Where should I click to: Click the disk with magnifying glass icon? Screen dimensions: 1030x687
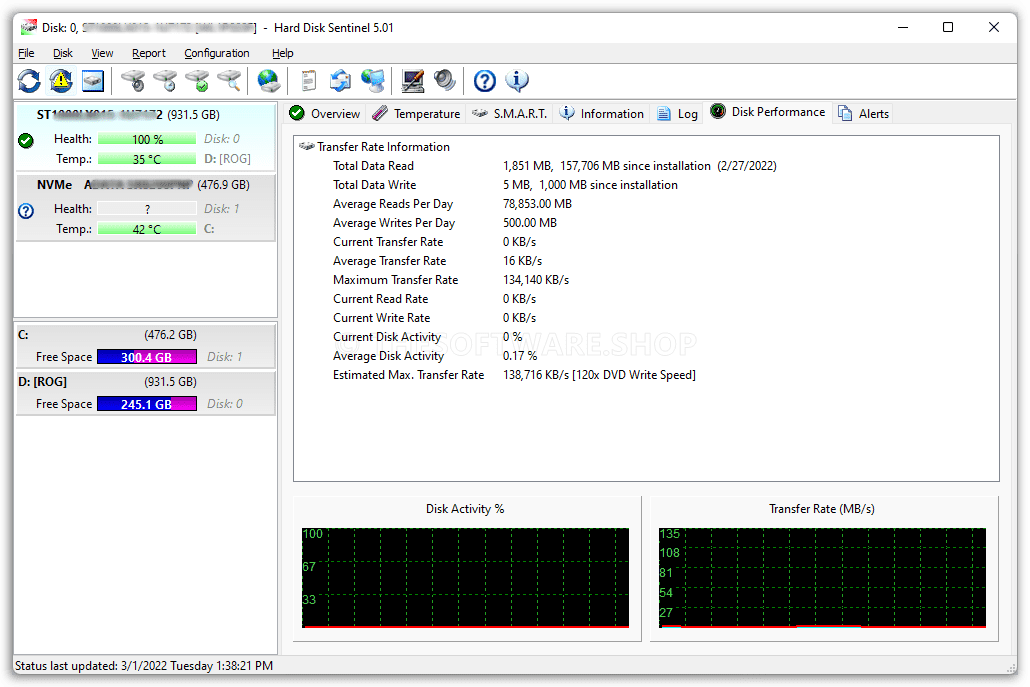[x=229, y=81]
